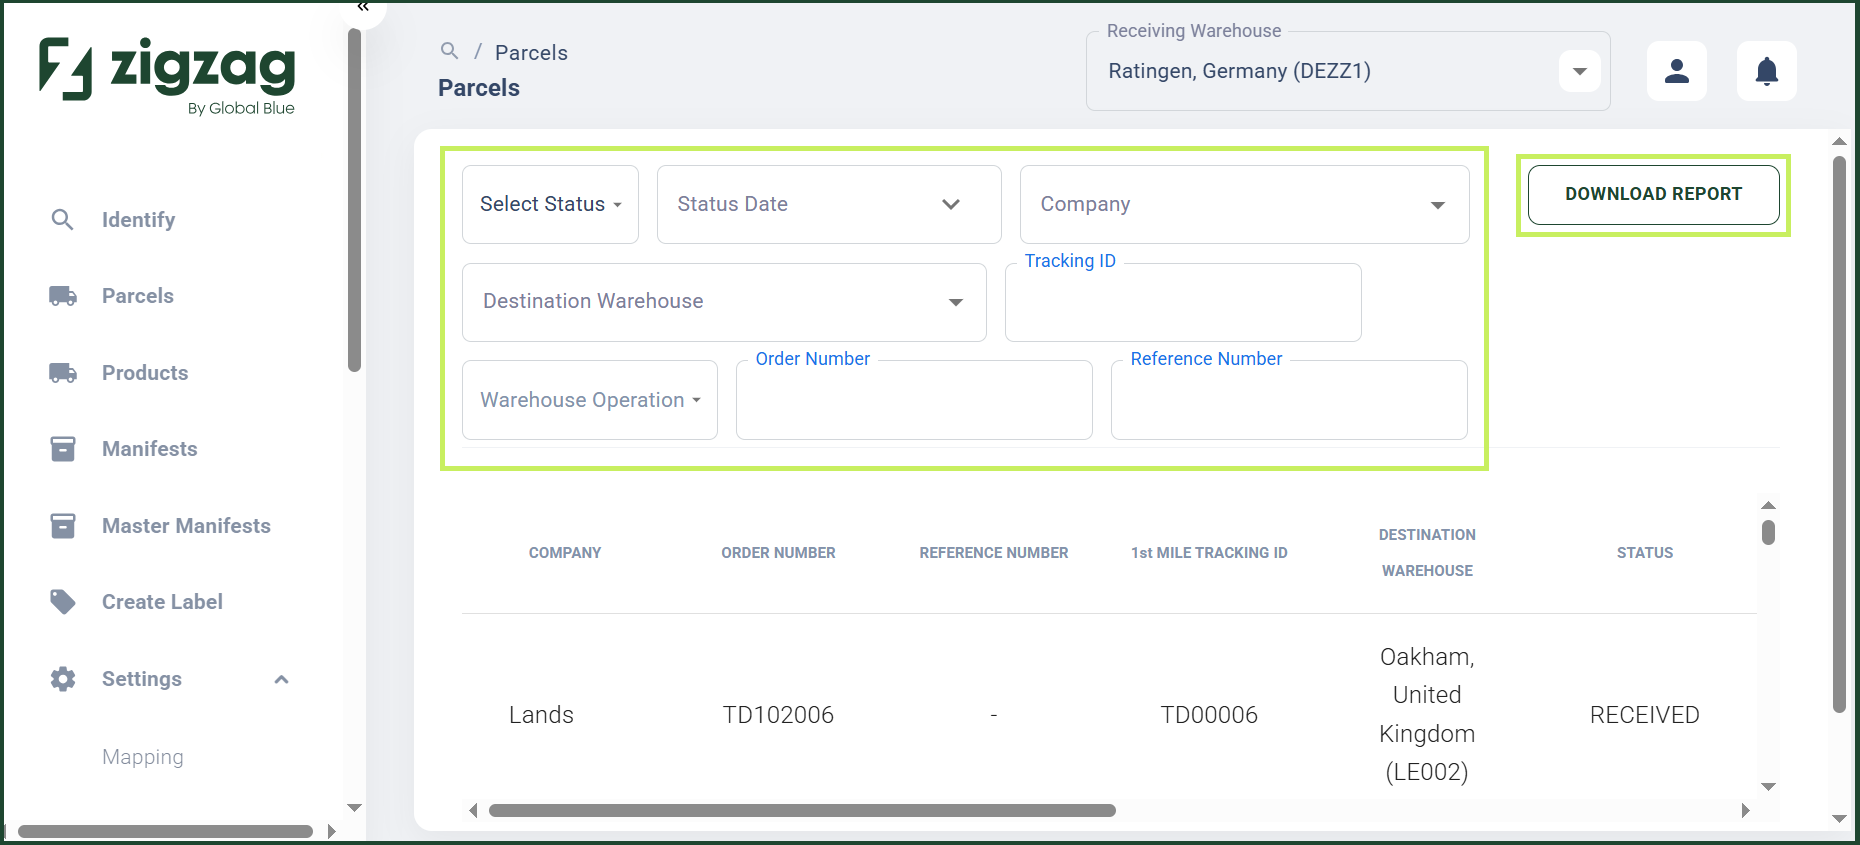The image size is (1860, 845).
Task: Click the table's horizontal scrollbar thumb
Action: tap(802, 810)
